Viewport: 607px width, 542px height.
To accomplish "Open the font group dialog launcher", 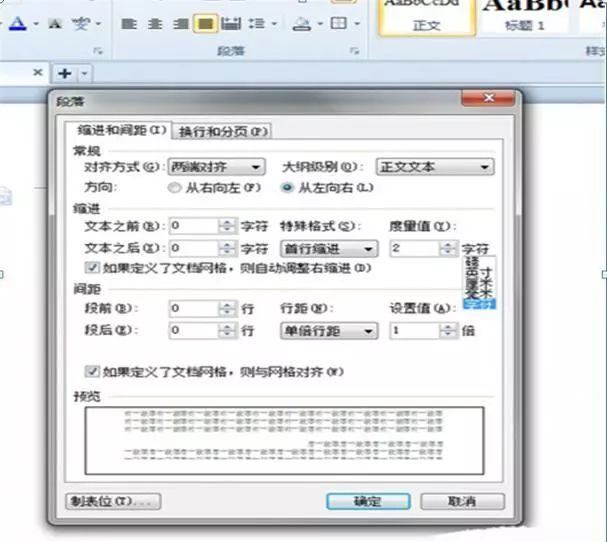I will click(x=99, y=51).
